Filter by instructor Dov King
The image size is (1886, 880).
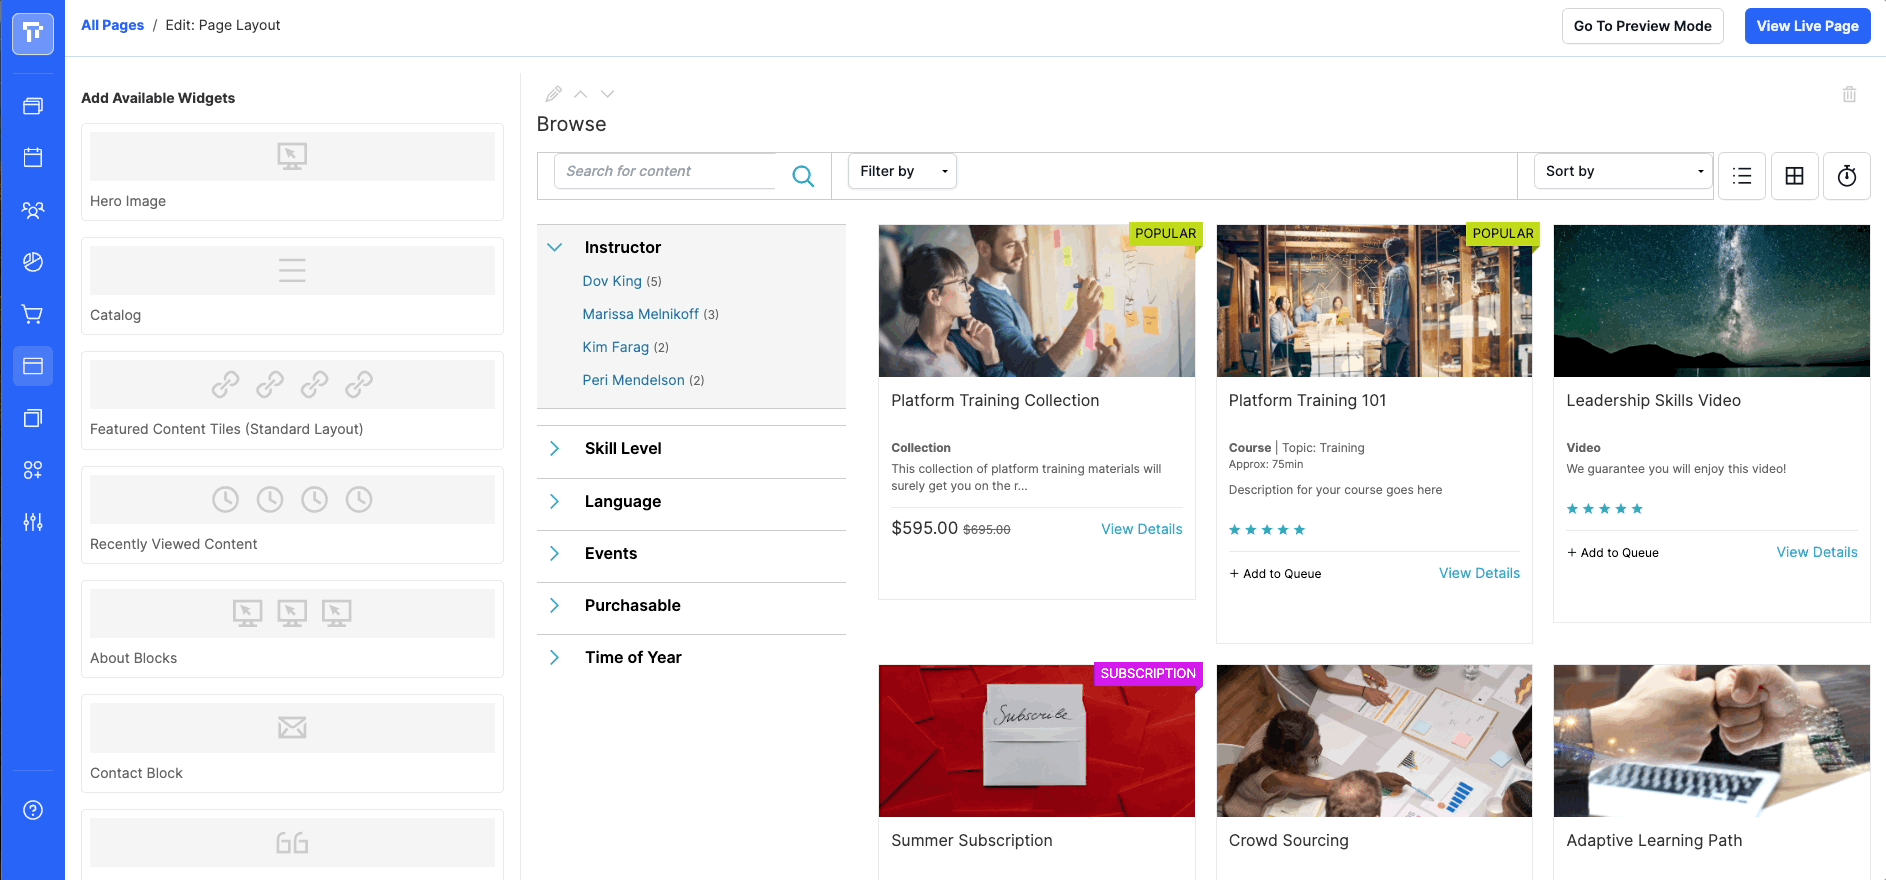[612, 281]
